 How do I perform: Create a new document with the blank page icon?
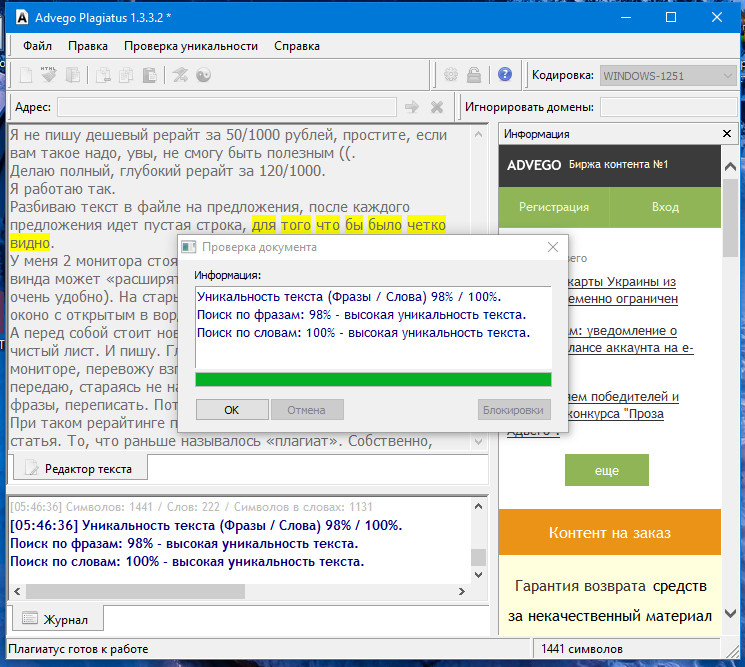coord(26,75)
